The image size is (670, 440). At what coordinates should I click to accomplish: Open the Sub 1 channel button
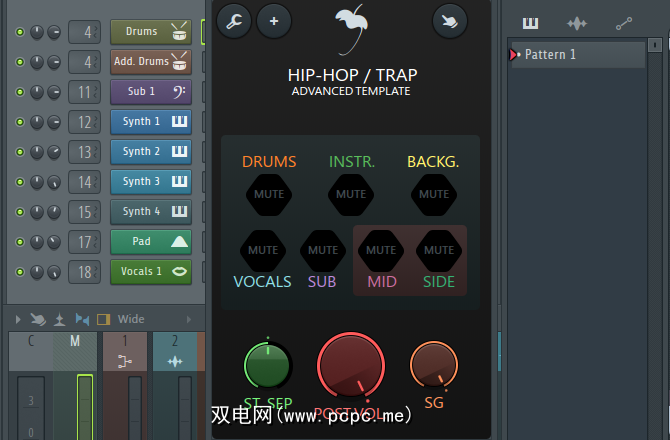point(150,92)
